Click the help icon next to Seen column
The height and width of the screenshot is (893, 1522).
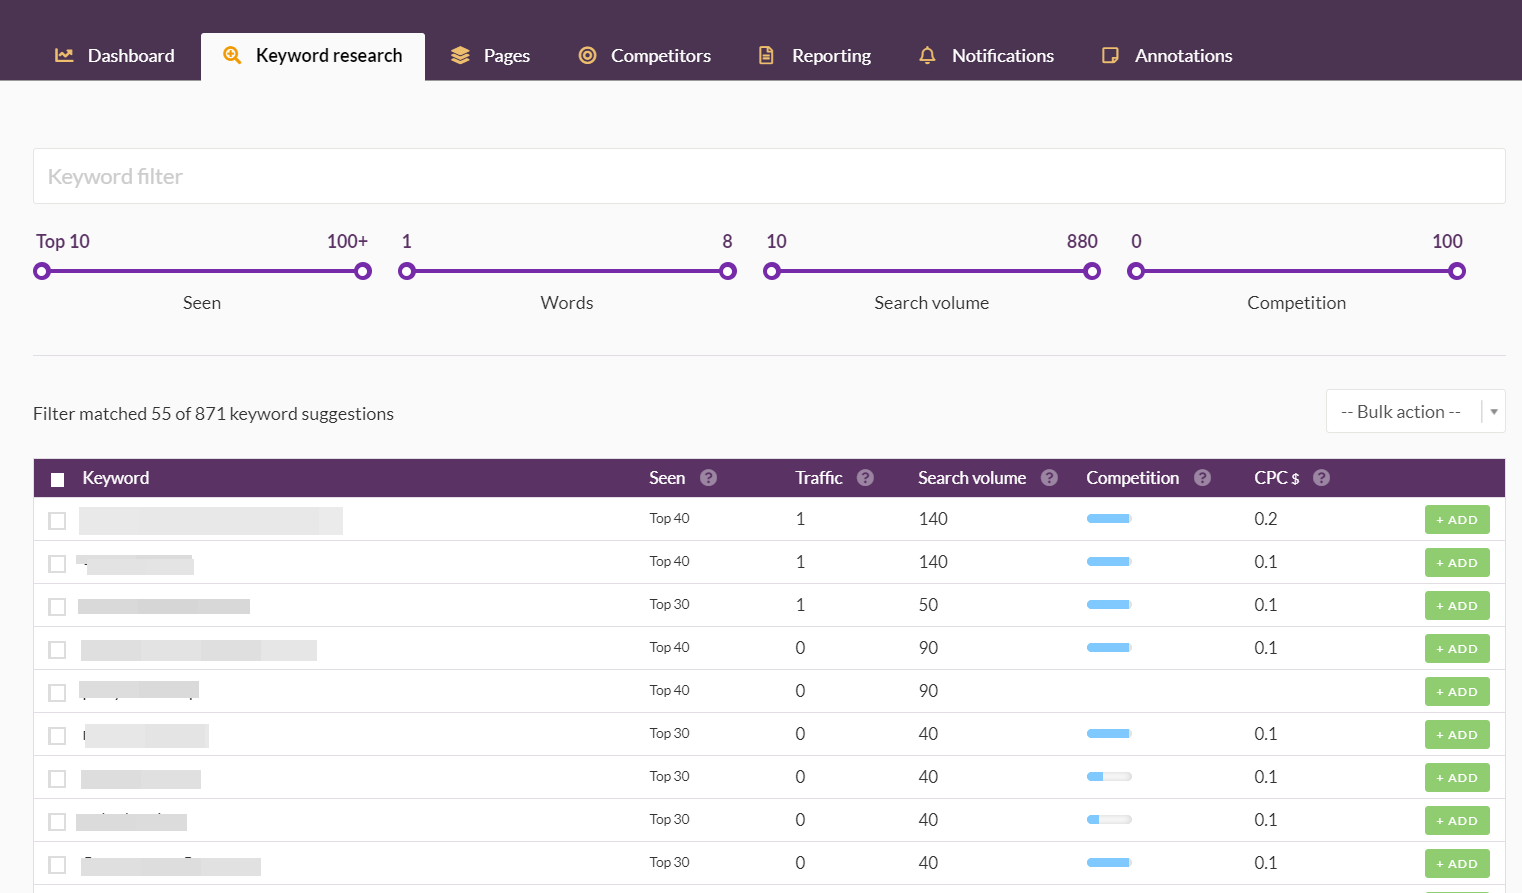[708, 478]
